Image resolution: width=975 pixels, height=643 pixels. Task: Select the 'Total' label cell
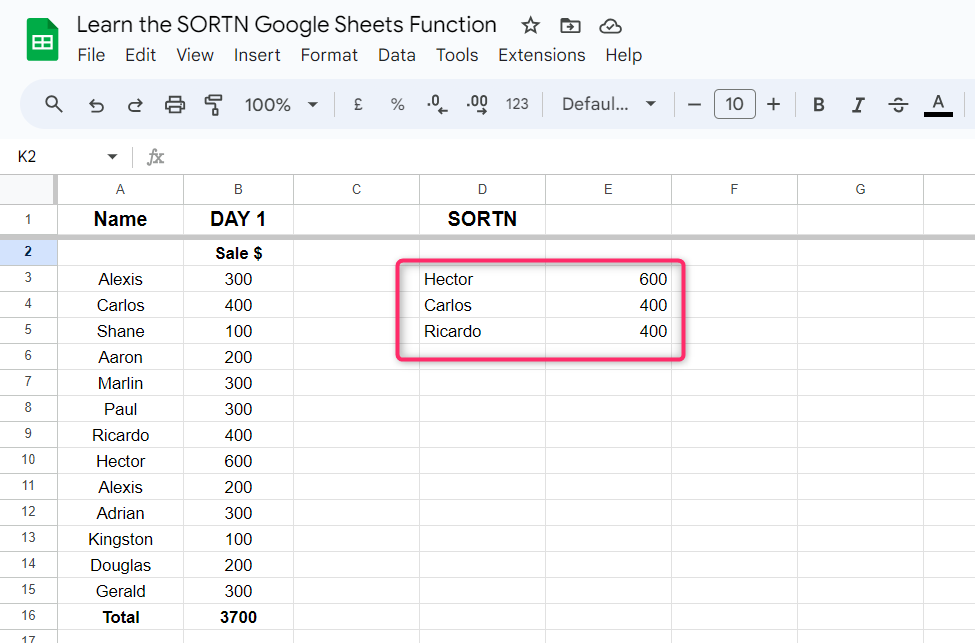point(121,617)
